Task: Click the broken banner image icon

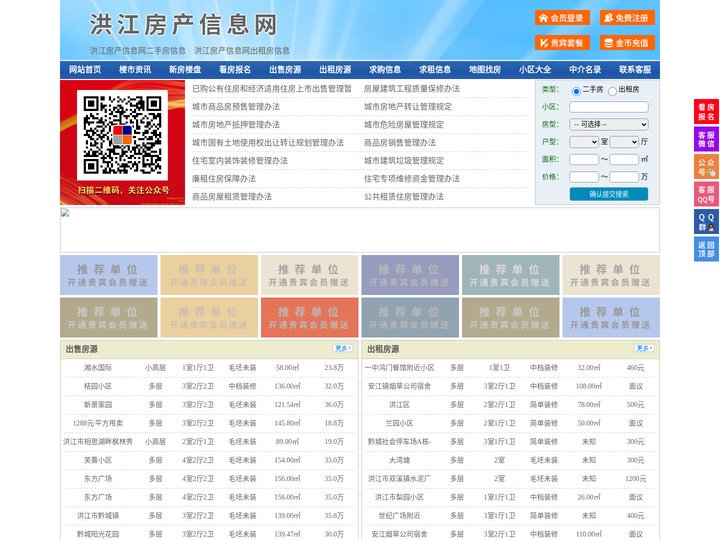Action: coord(65,212)
